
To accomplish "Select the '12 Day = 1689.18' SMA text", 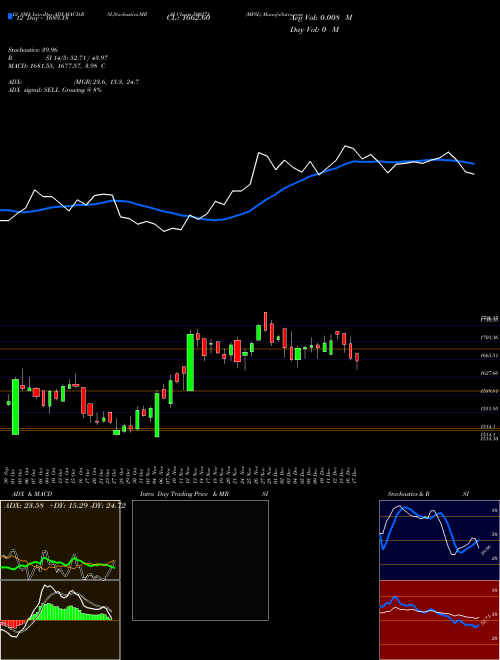I will click(41, 18).
